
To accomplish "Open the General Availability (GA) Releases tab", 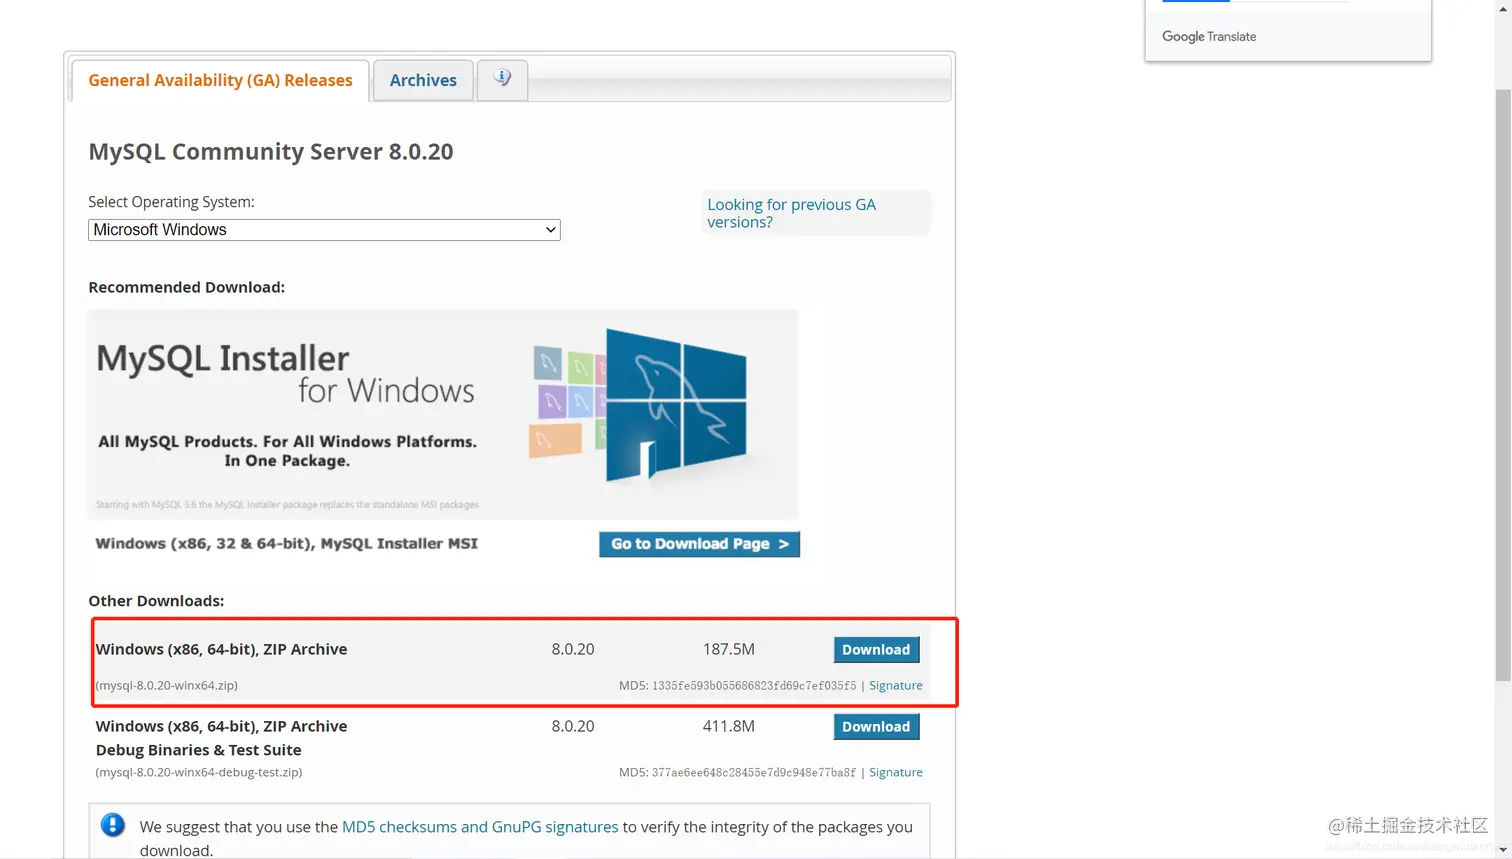I will (x=220, y=80).
